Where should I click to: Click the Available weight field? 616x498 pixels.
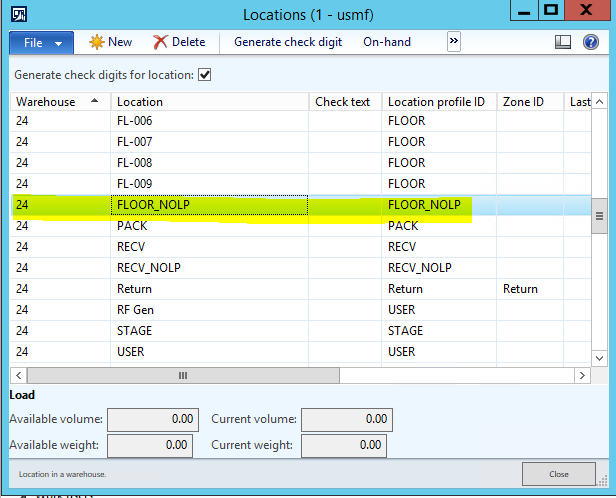(x=150, y=445)
